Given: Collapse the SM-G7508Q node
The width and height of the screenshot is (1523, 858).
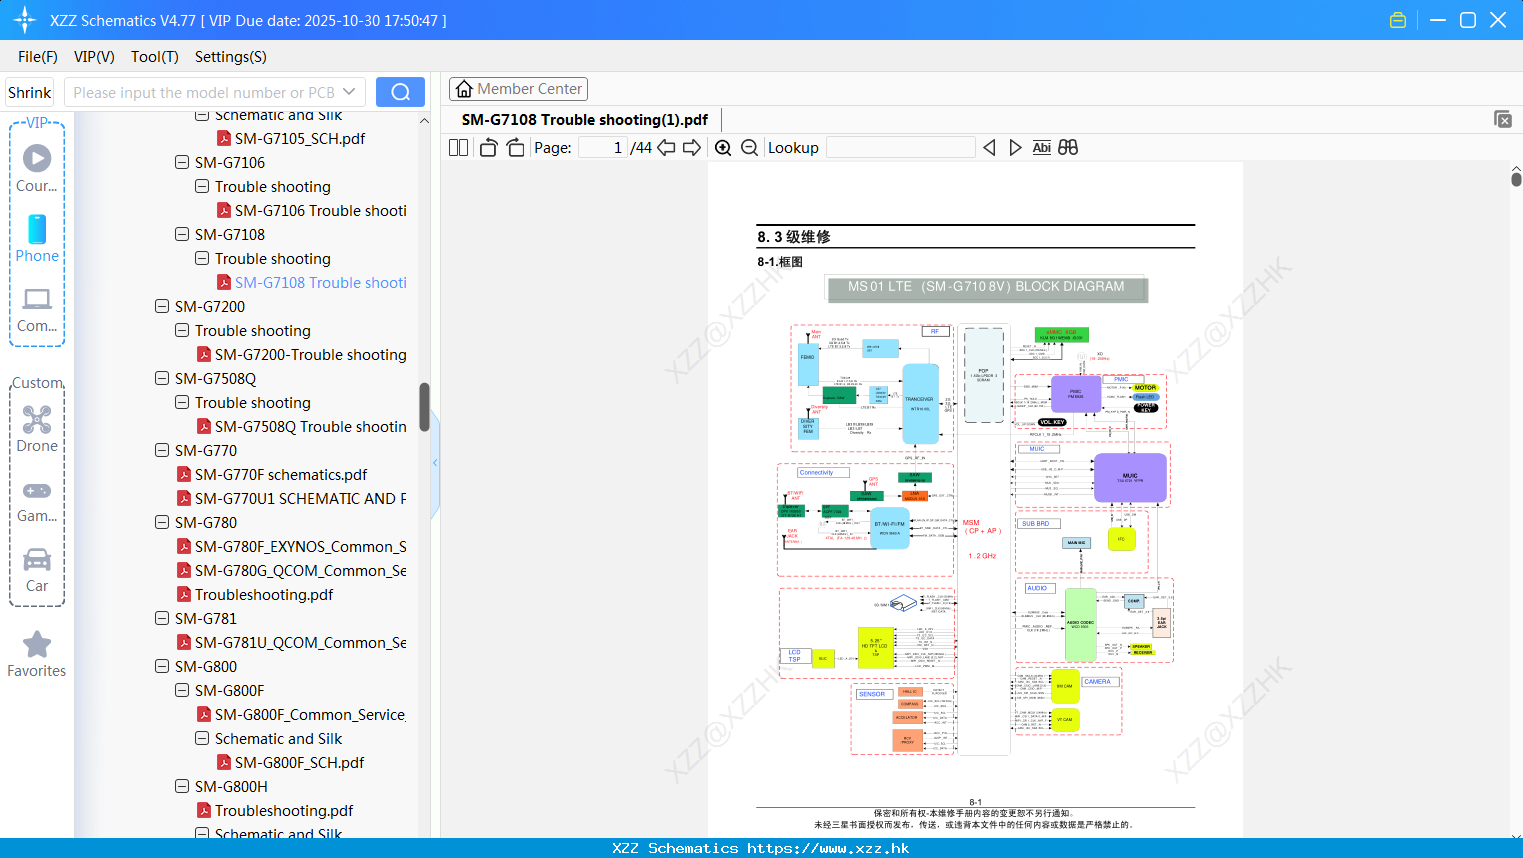Looking at the screenshot, I should pos(162,378).
